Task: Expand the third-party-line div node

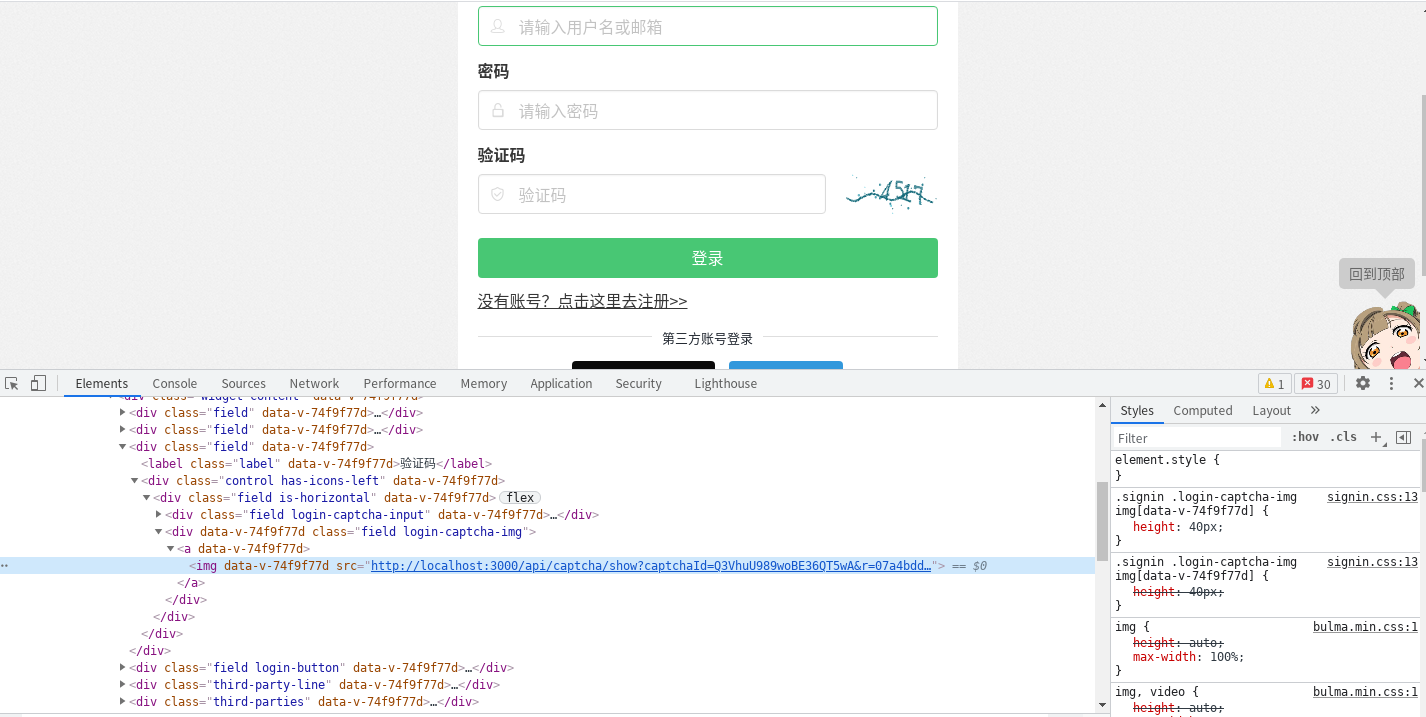Action: click(x=122, y=685)
